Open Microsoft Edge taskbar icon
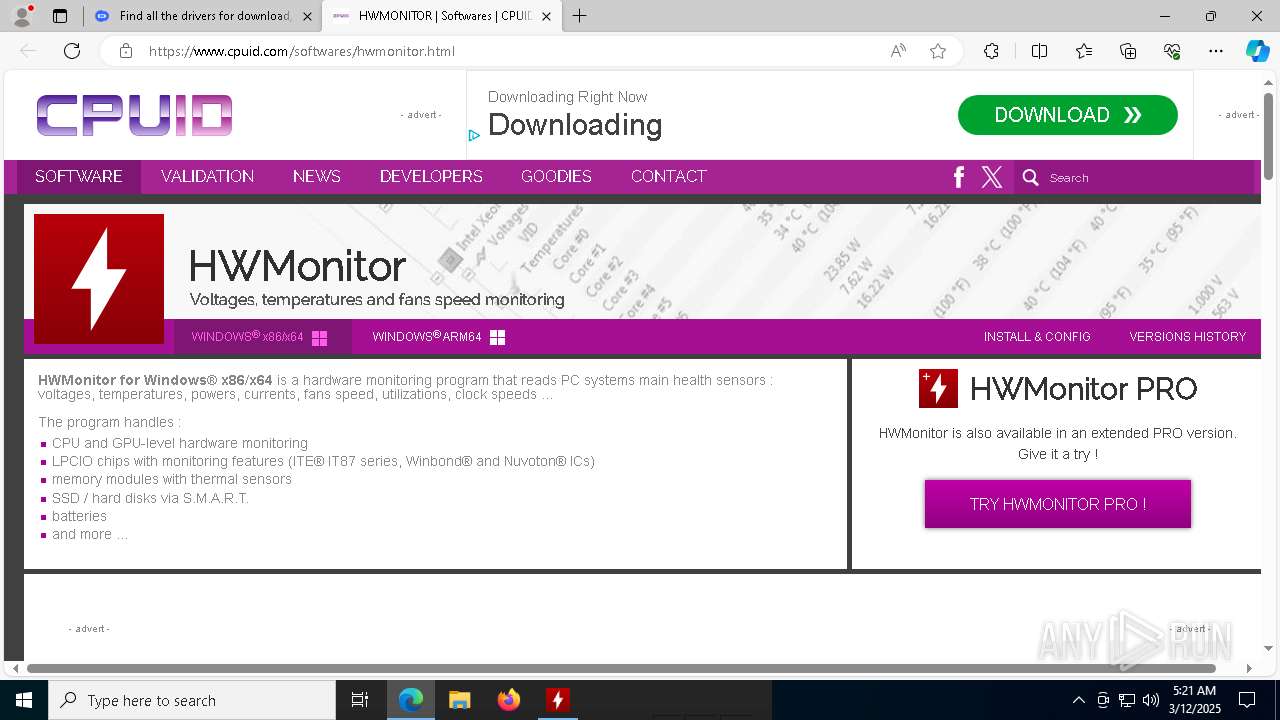Screen dimensions: 1280x720 pyautogui.click(x=411, y=700)
